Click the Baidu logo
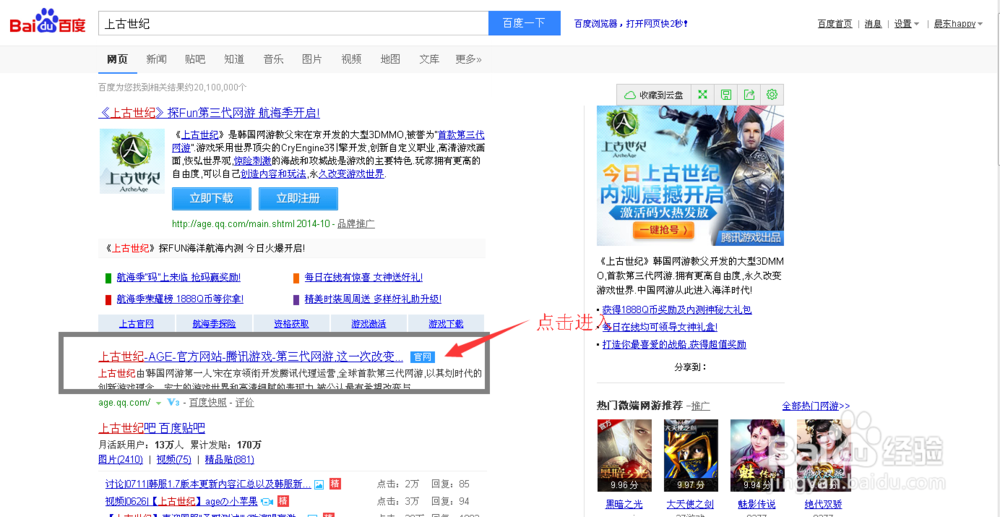The width and height of the screenshot is (1000, 517). point(47,24)
